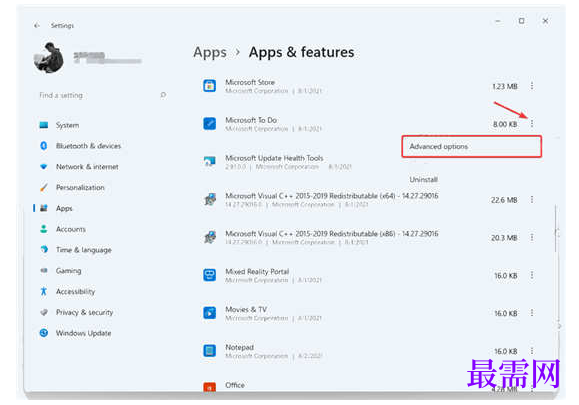This screenshot has height=405, width=579.
Task: Select the Gaming controller icon
Action: coord(44,271)
